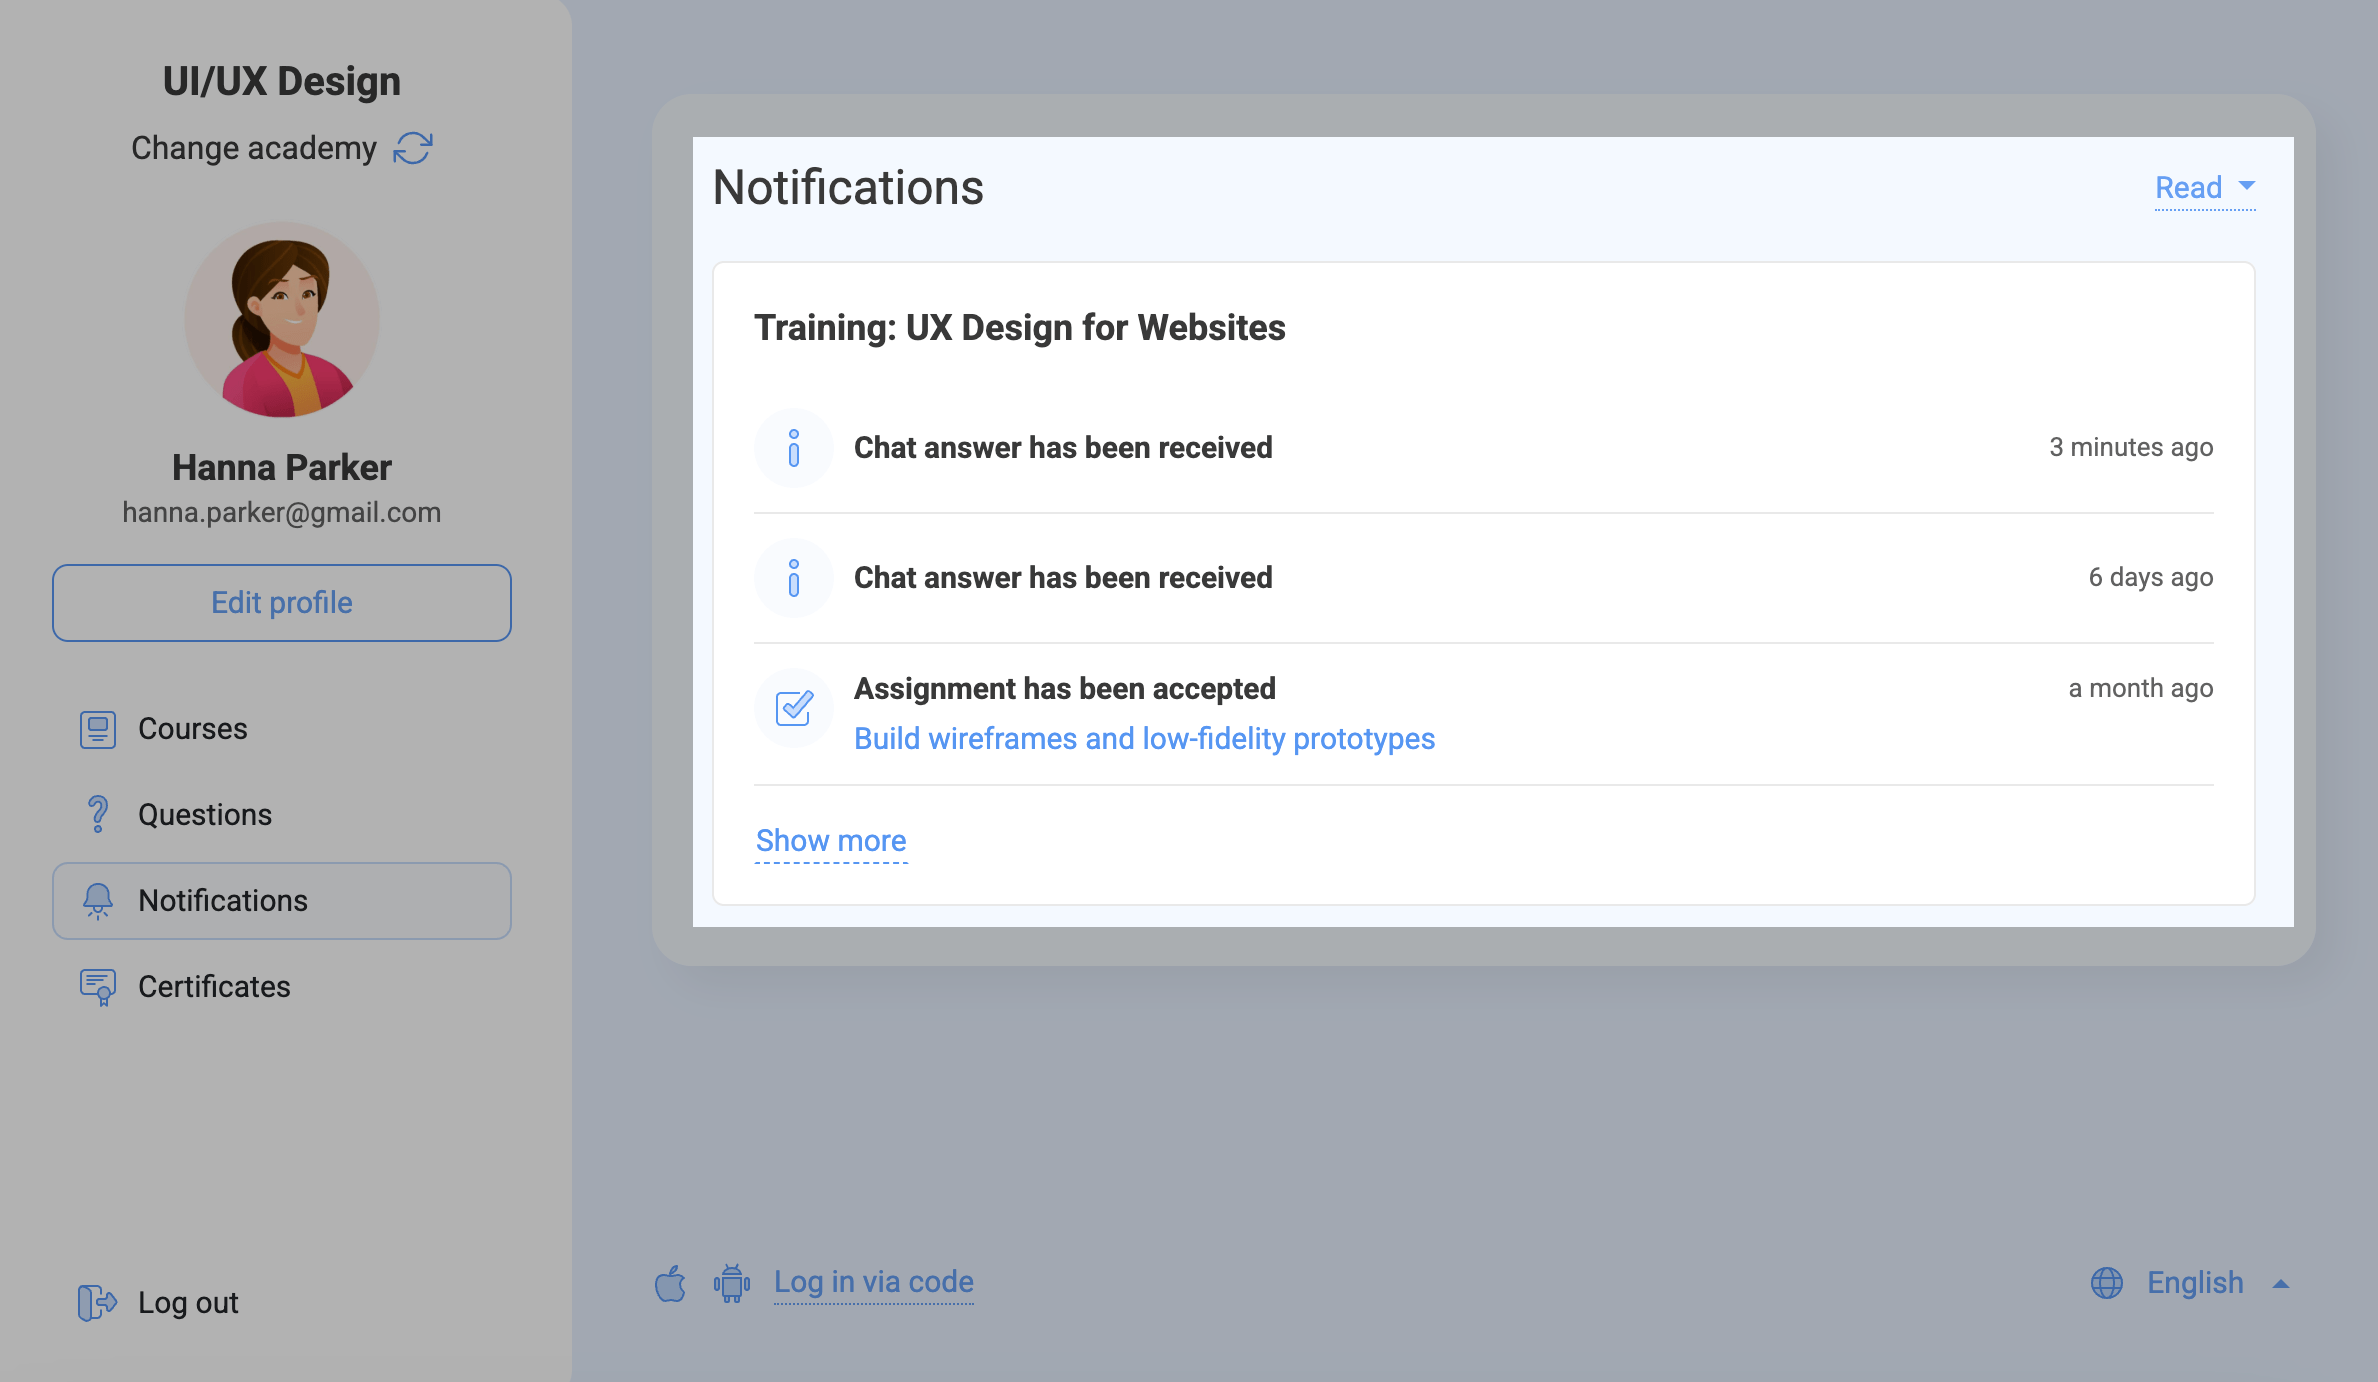Click the Log in via code link

click(873, 1282)
